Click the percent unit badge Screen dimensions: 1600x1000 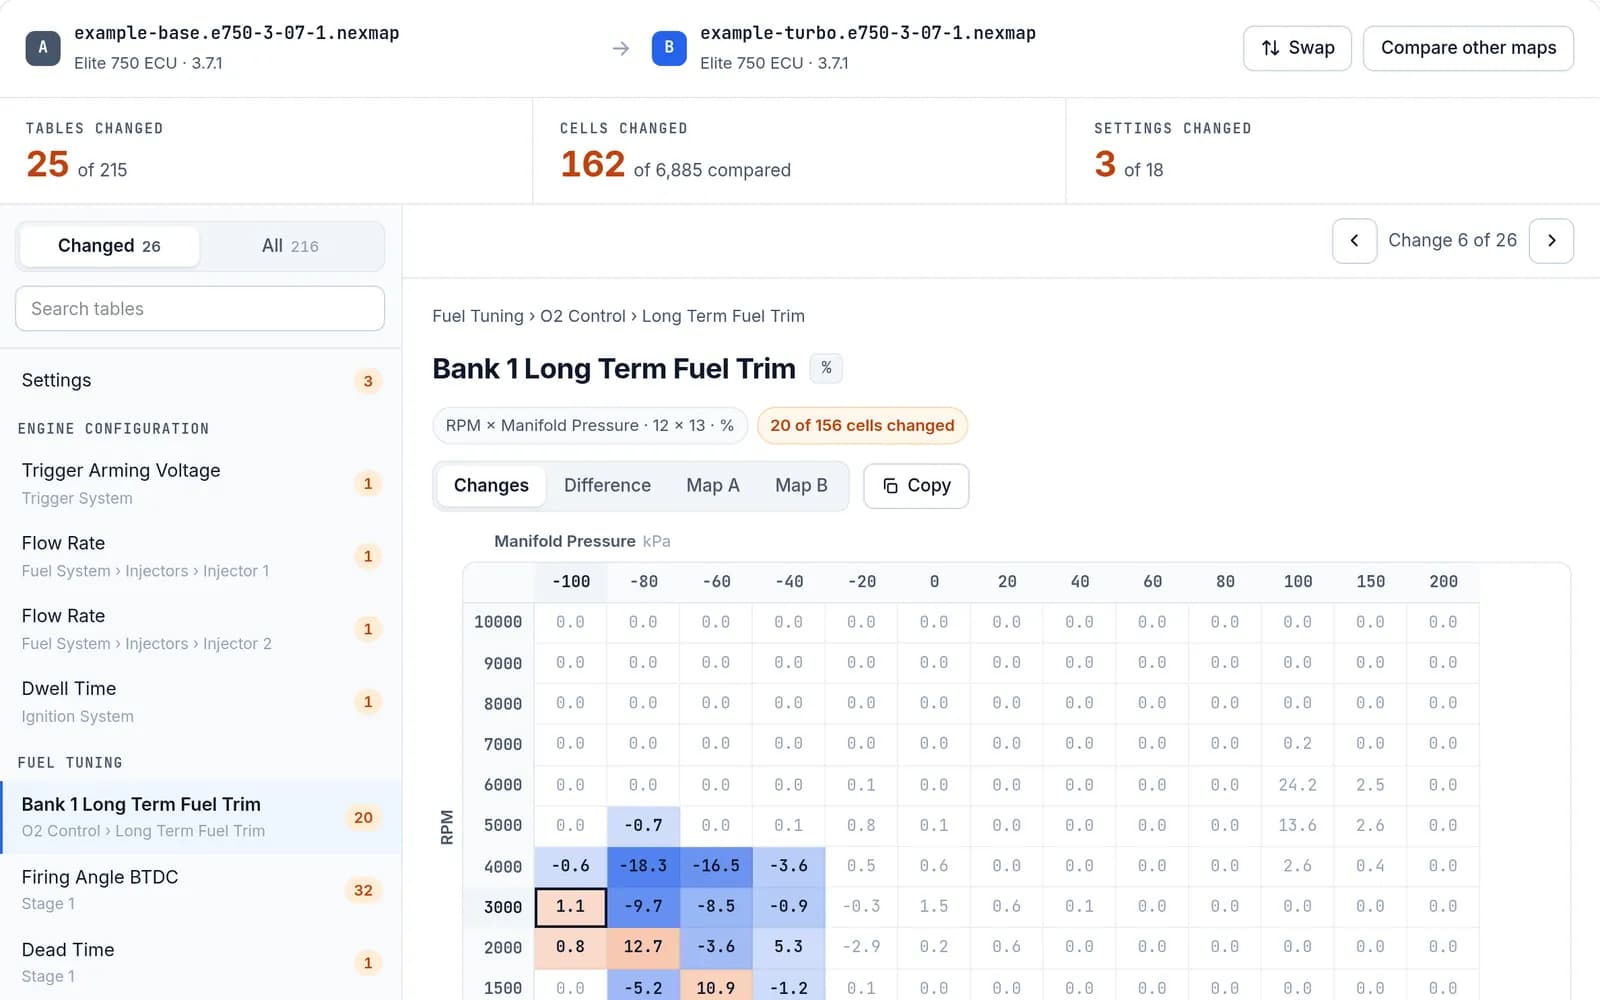coord(826,368)
